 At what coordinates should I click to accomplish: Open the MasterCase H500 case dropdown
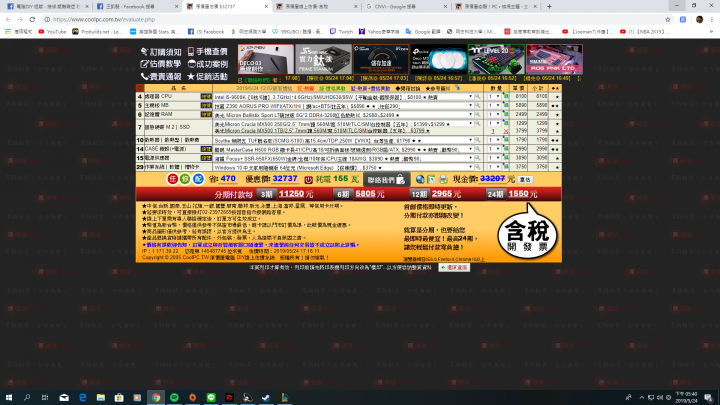pos(343,149)
